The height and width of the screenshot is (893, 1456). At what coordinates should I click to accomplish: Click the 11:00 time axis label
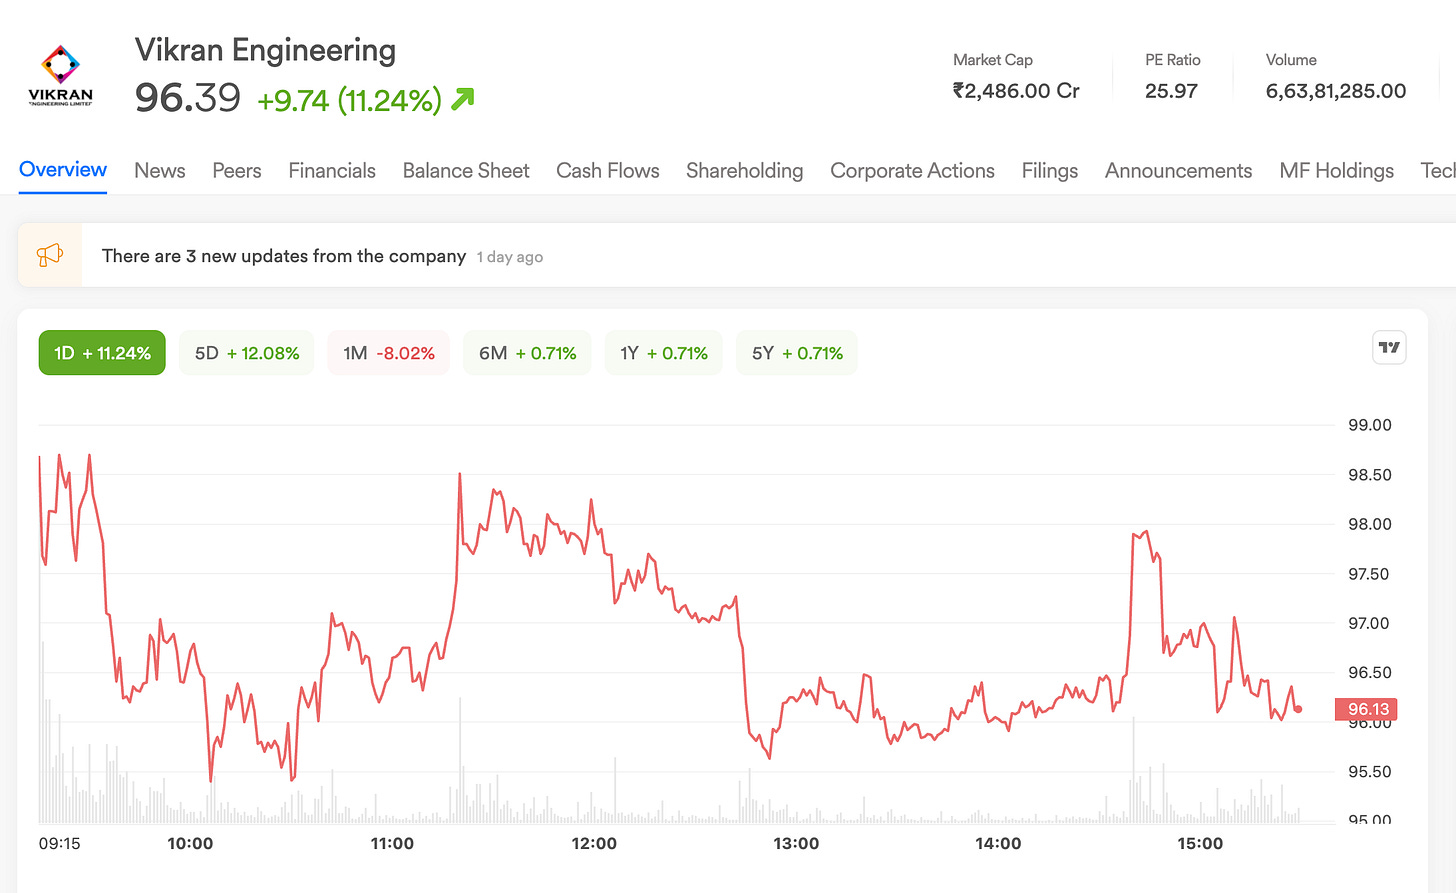(x=392, y=843)
